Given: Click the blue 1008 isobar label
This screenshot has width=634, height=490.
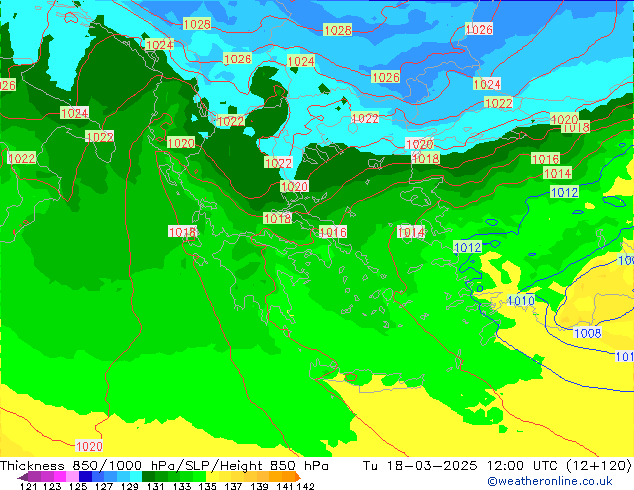Looking at the screenshot, I should click(588, 333).
